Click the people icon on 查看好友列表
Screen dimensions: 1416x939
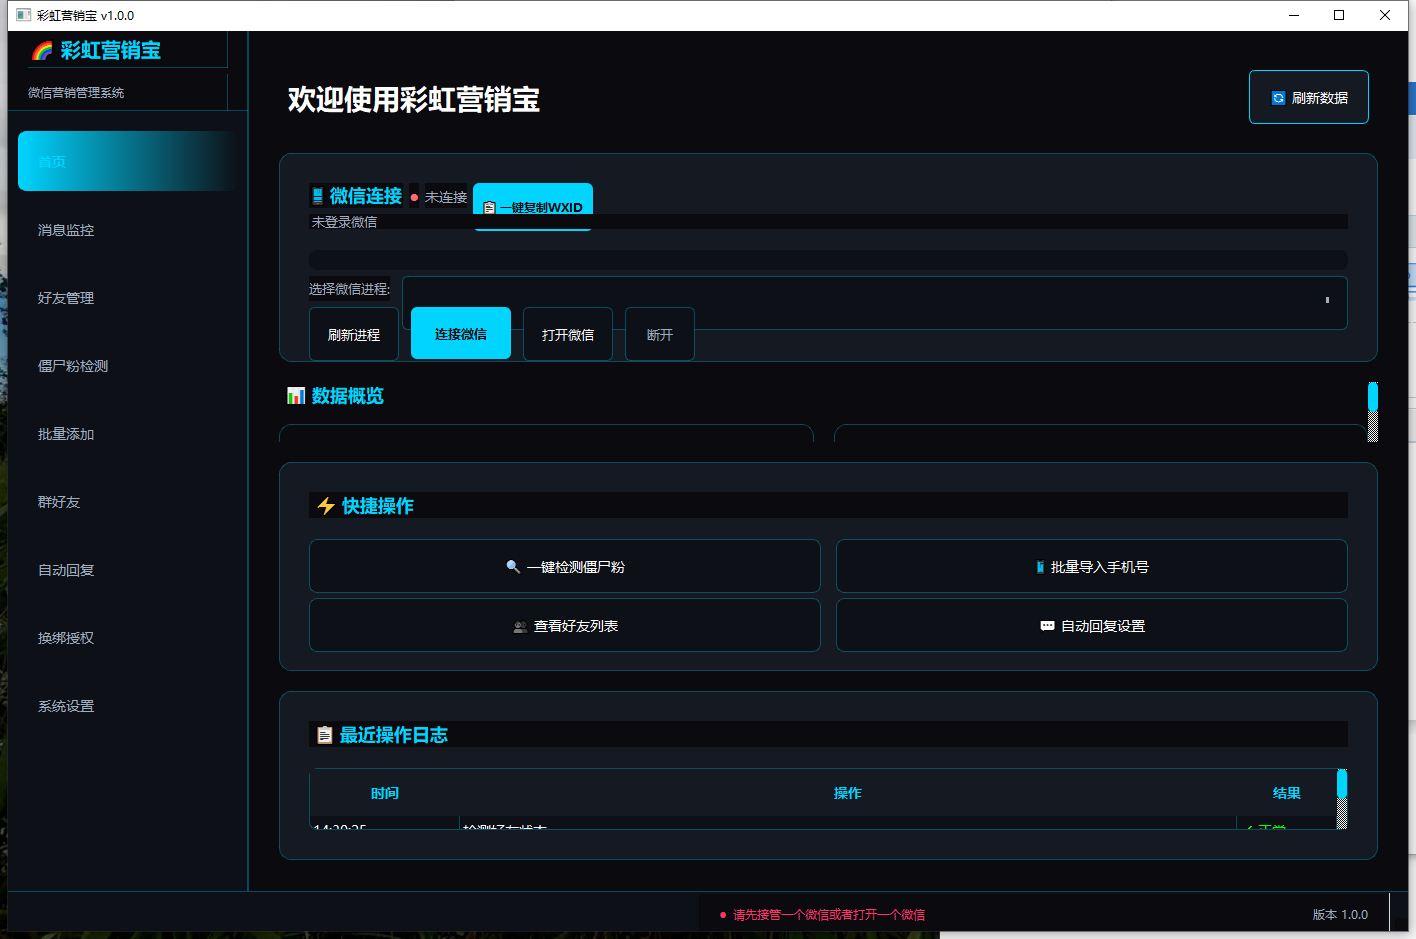520,627
